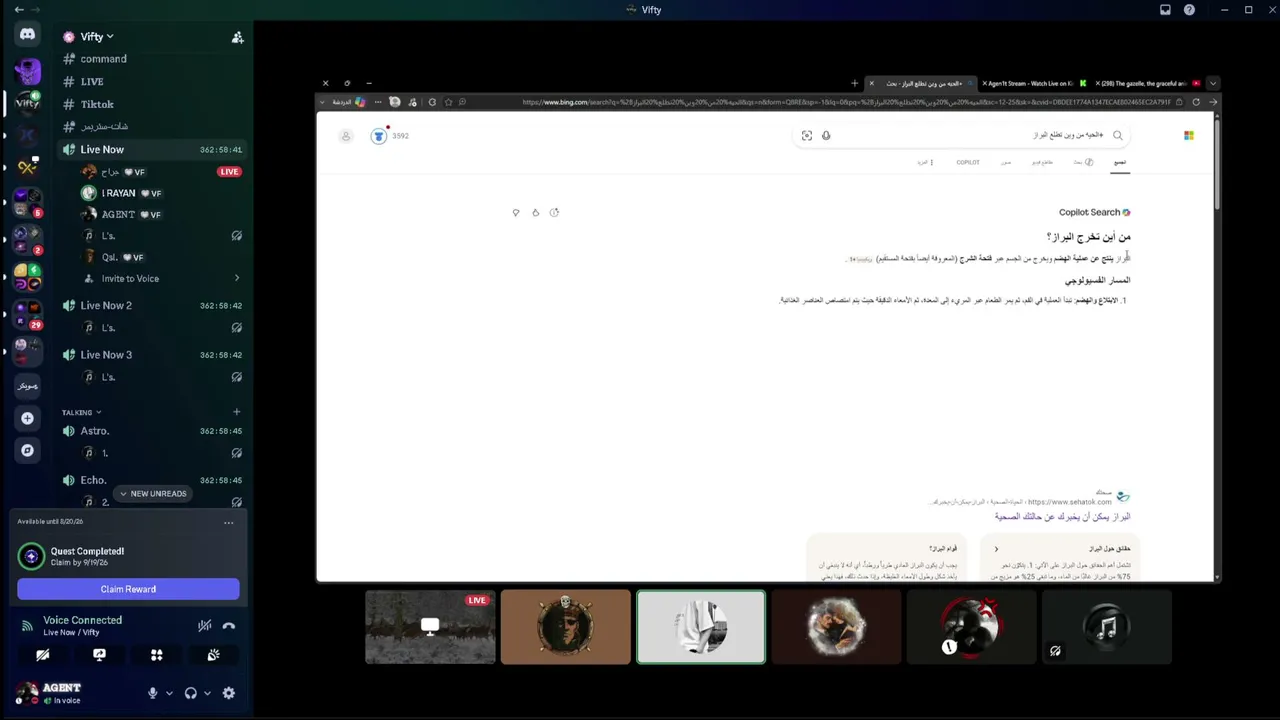Click the Inbox icon in Discord title bar

[1165, 10]
